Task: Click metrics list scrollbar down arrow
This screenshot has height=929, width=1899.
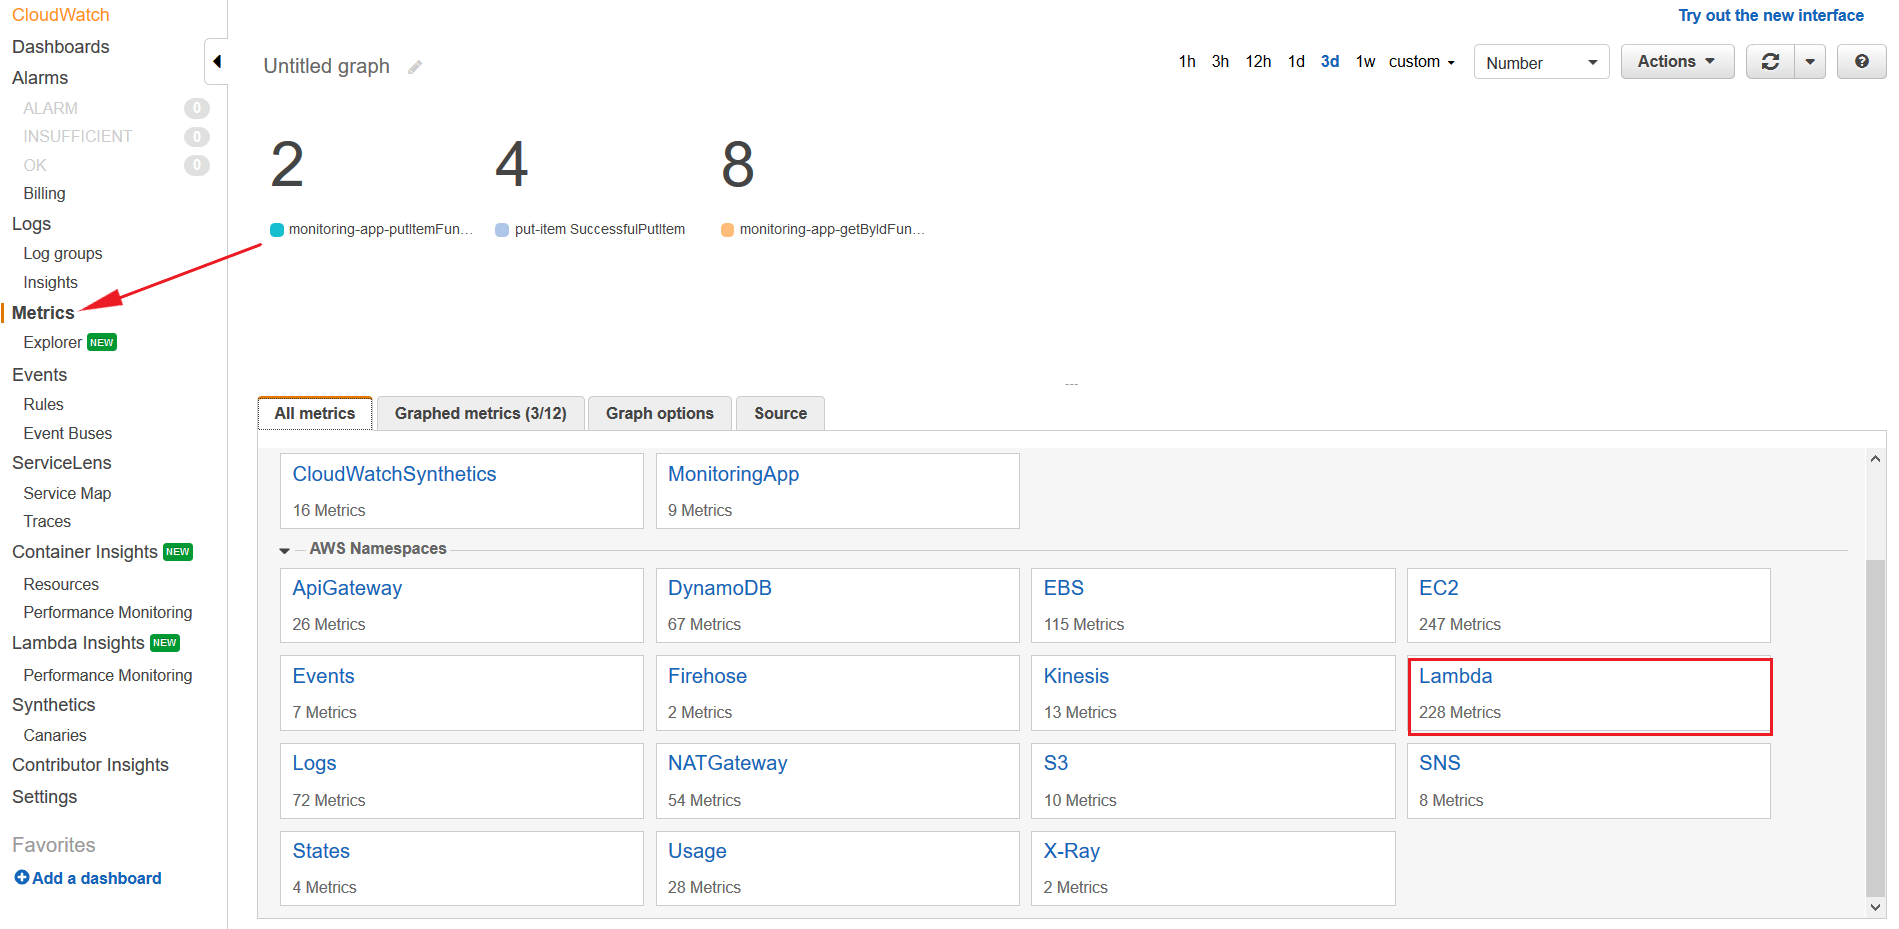Action: (1875, 908)
